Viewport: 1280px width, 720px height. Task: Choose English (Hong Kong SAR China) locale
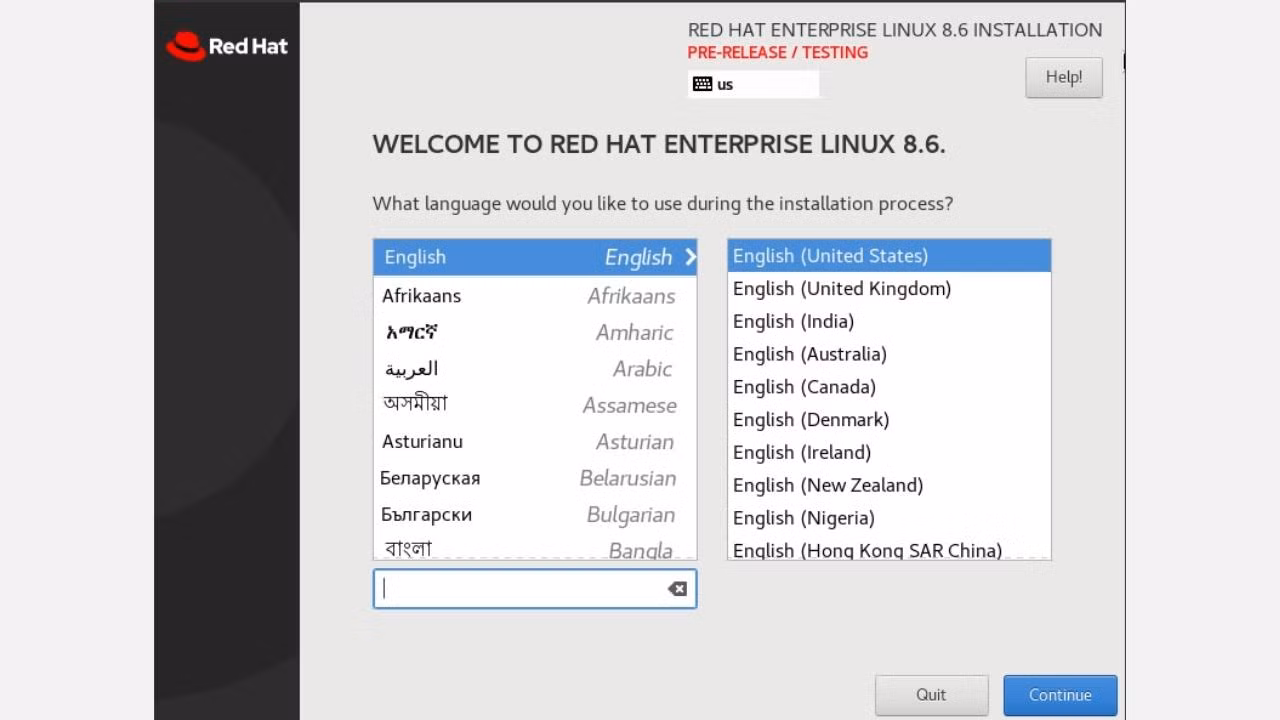pyautogui.click(x=889, y=549)
